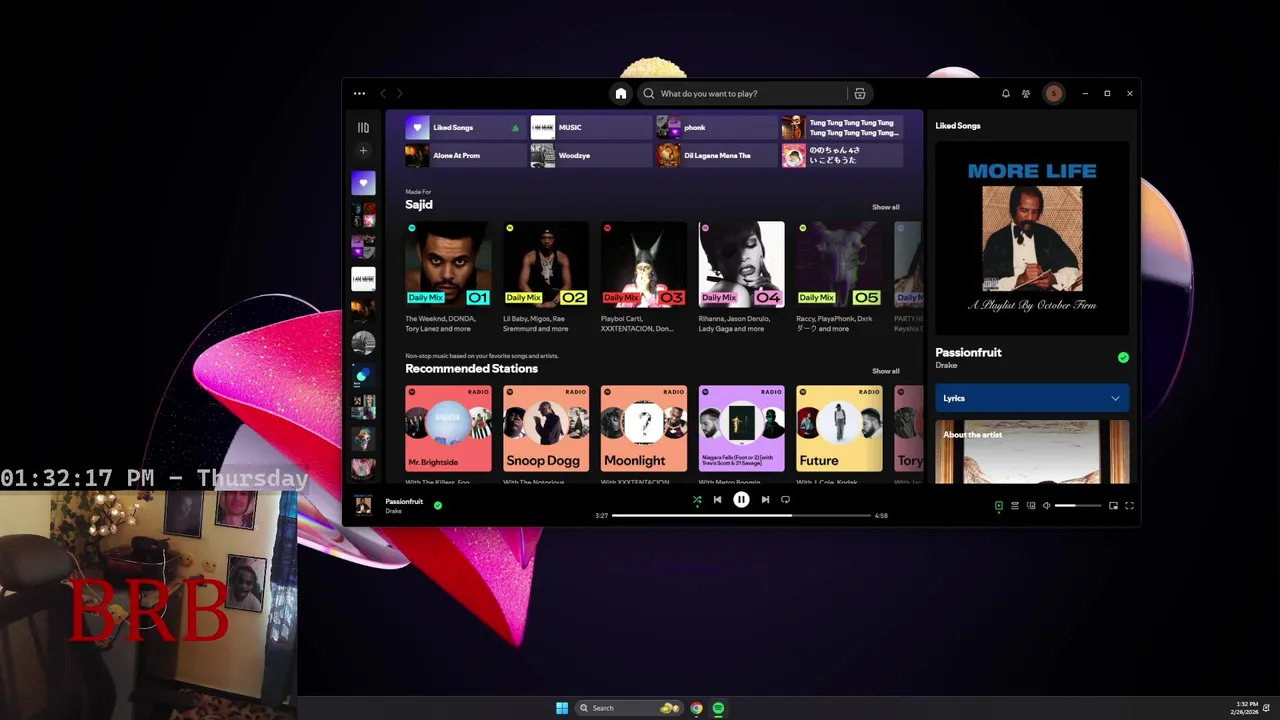Click the now-playing album thumbnail in bottom bar
This screenshot has height=720, width=1280.
coord(364,506)
